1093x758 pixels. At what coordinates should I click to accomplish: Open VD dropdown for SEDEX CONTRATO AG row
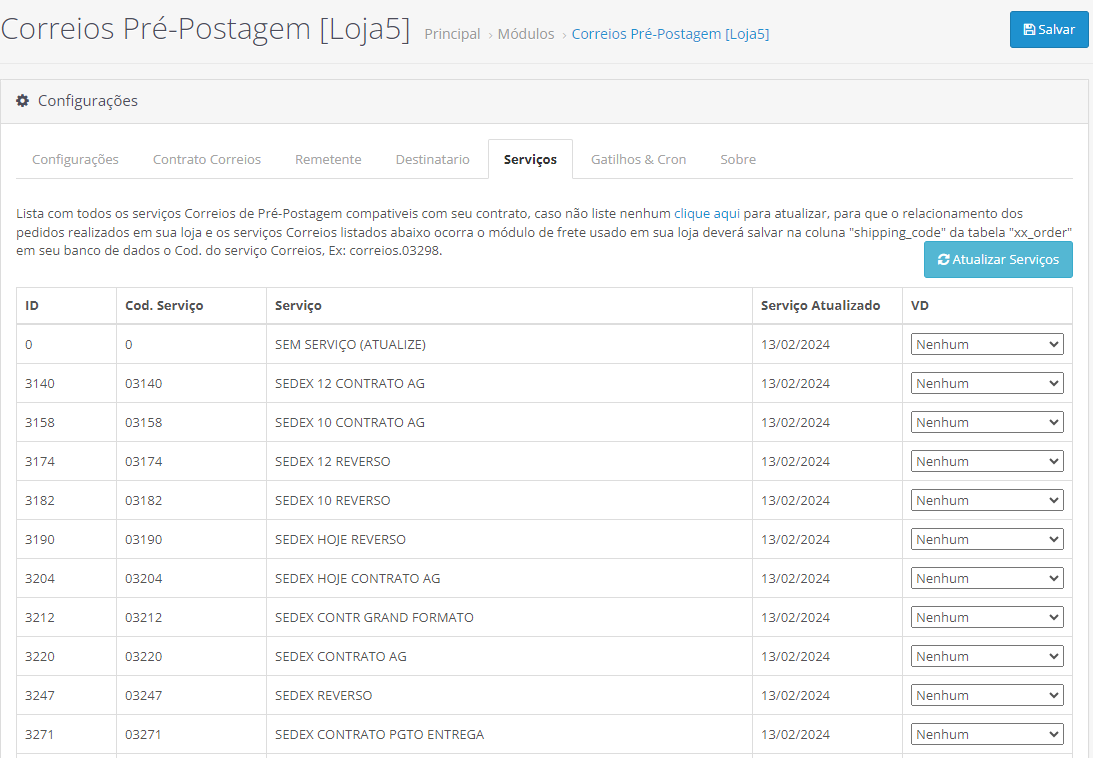[987, 656]
